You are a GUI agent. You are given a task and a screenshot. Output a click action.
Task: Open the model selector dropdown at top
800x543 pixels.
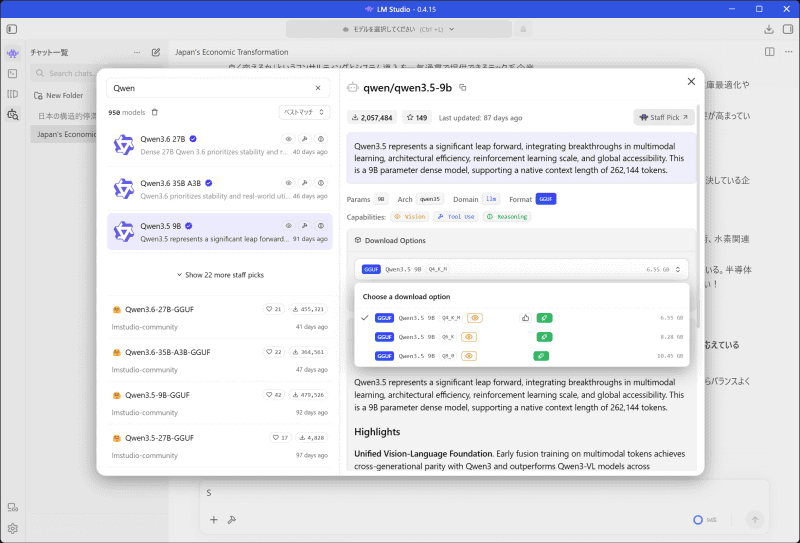point(398,29)
